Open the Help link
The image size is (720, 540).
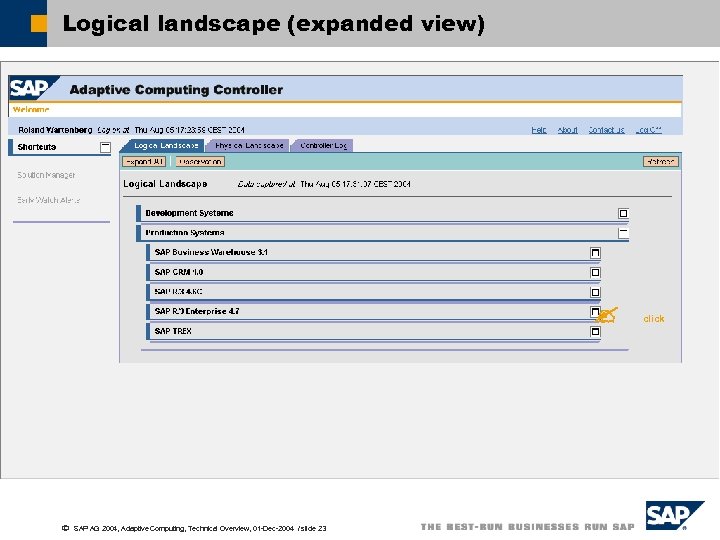tap(539, 130)
